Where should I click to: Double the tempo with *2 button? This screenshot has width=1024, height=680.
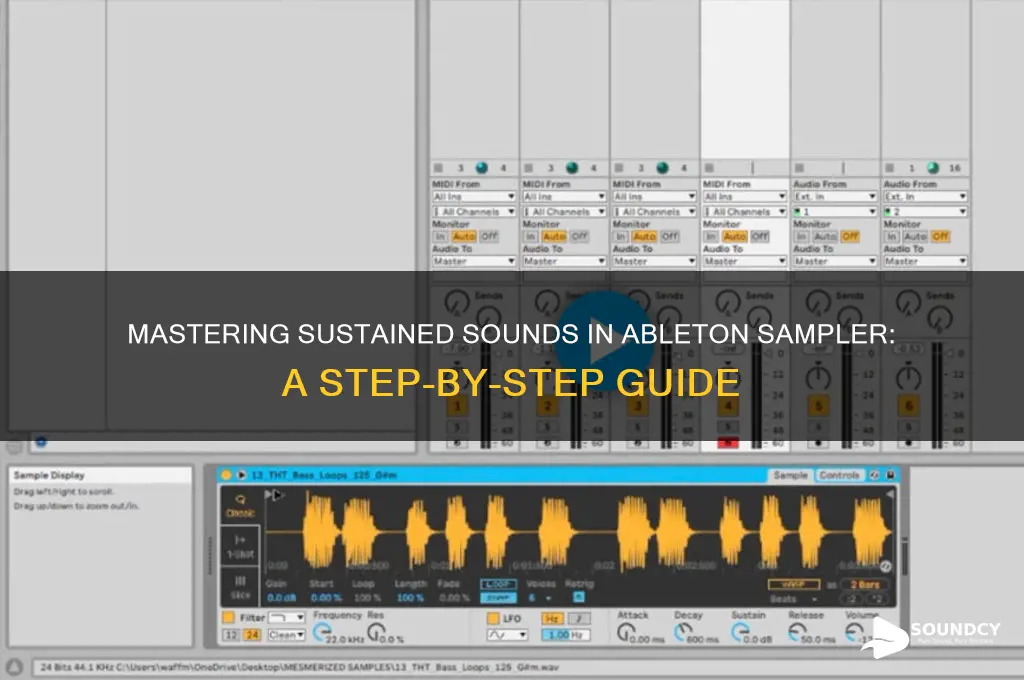tap(877, 598)
